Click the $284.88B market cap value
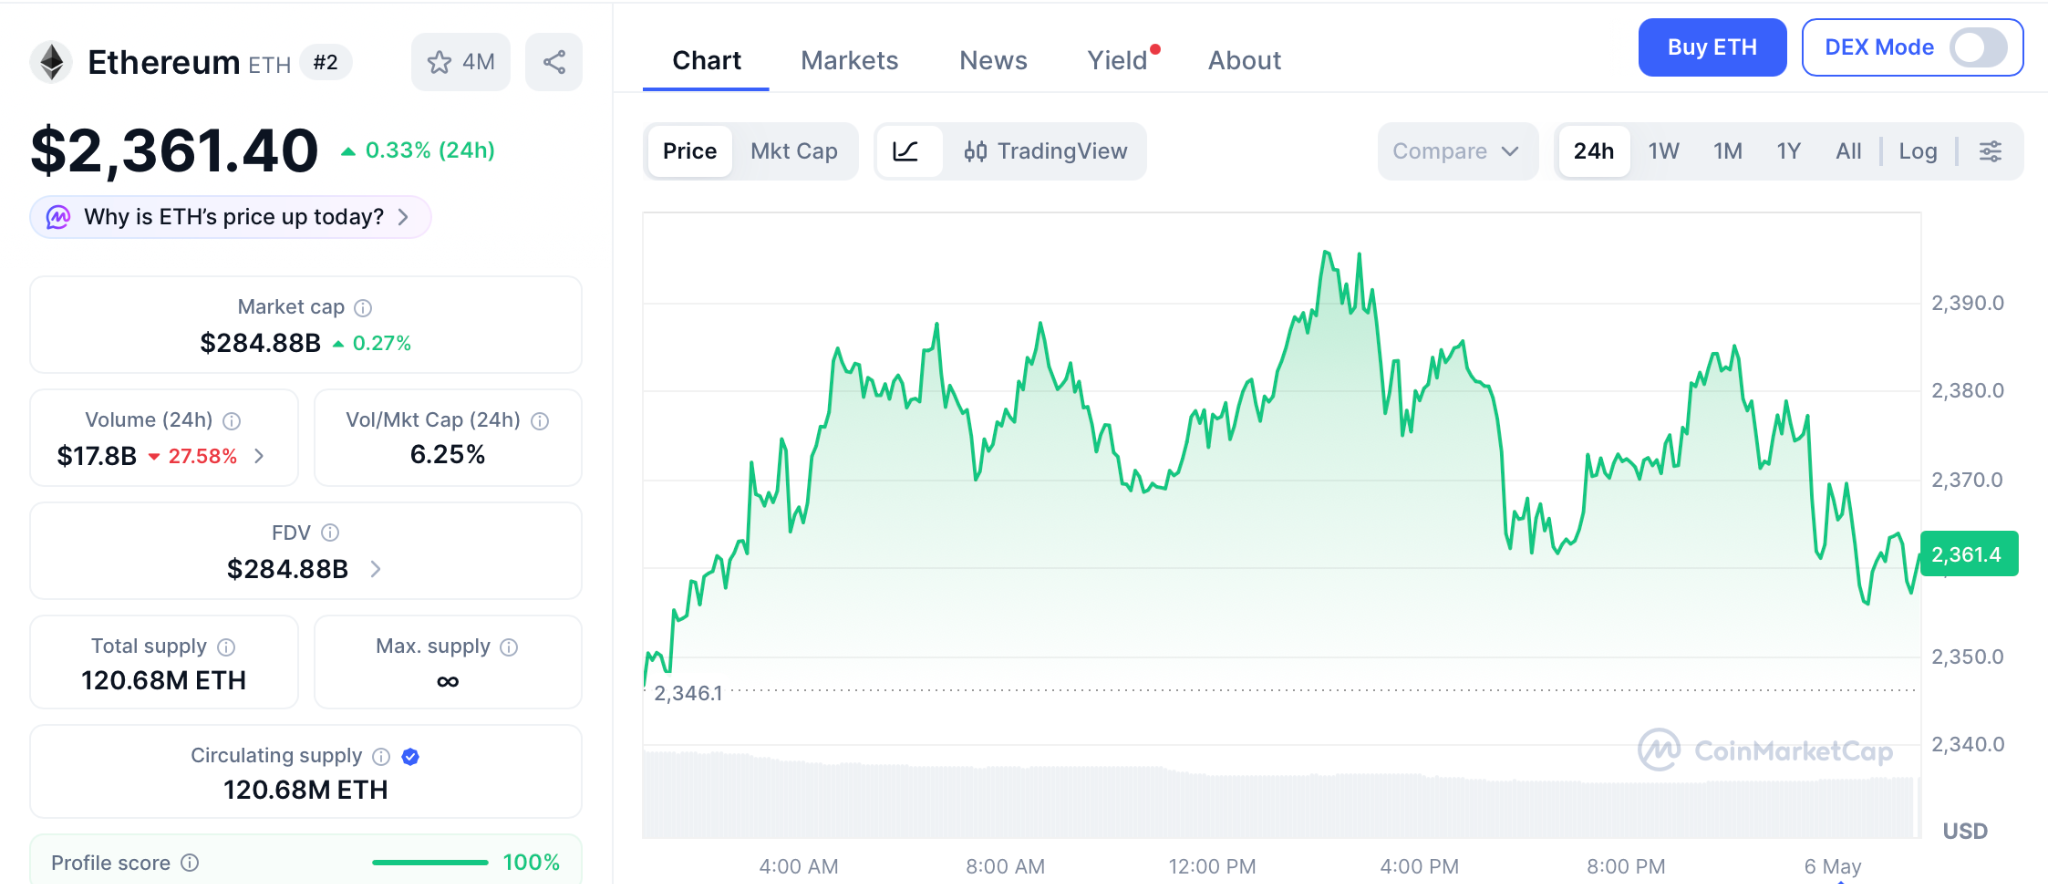 click(260, 343)
